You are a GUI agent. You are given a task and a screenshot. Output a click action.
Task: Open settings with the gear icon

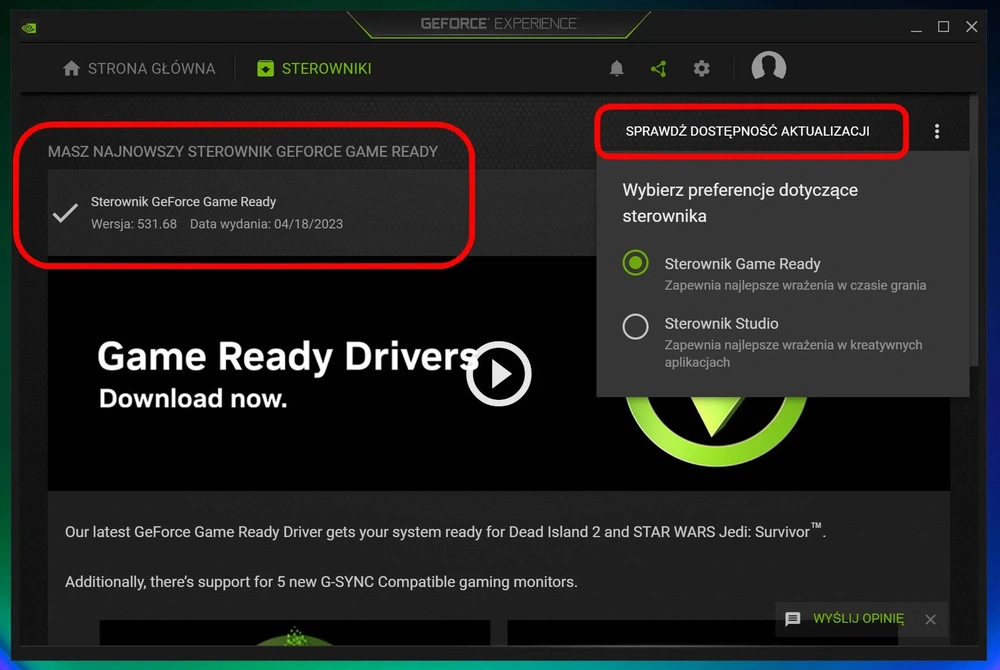pos(702,68)
